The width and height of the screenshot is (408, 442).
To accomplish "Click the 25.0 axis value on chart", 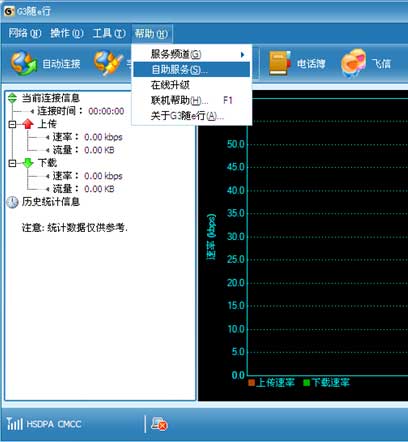I will click(236, 259).
